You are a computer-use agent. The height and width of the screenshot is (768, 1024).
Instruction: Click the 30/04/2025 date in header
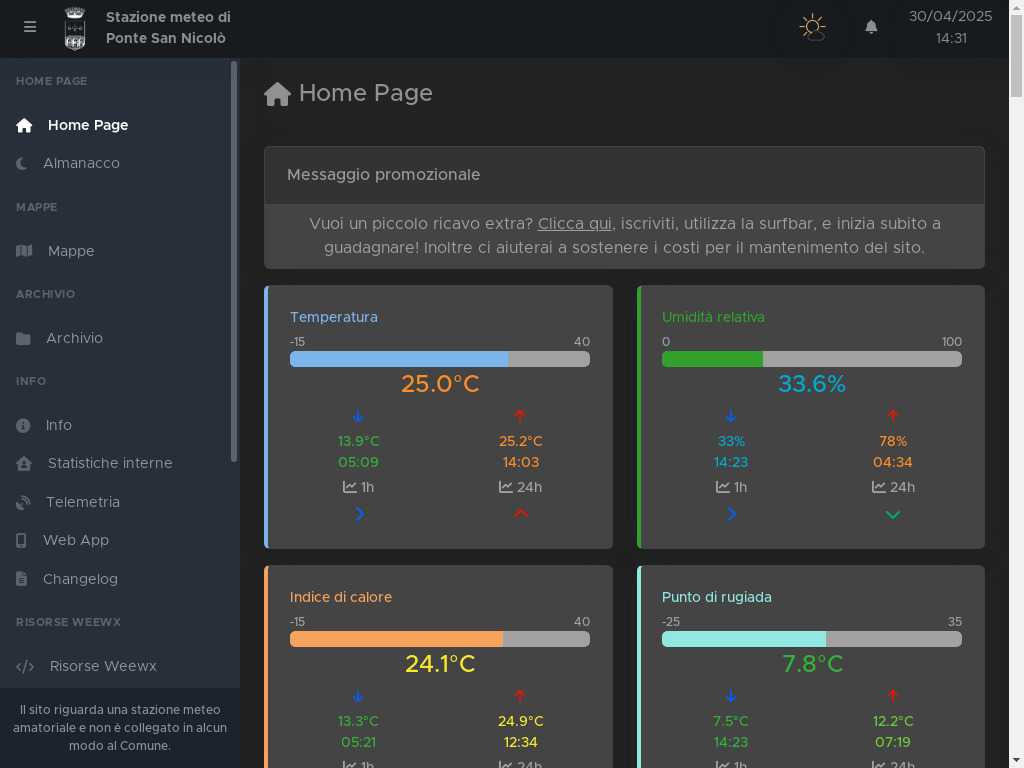pos(950,16)
